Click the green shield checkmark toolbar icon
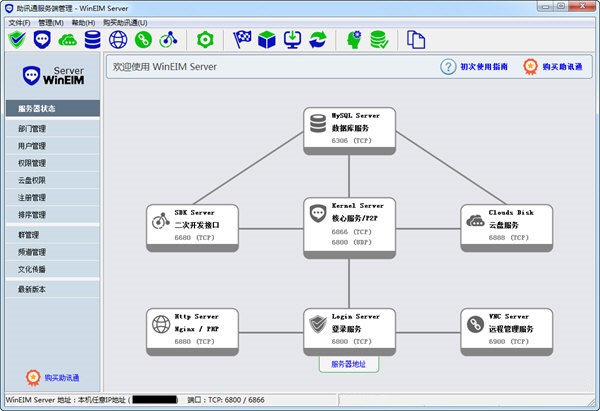 (17, 40)
